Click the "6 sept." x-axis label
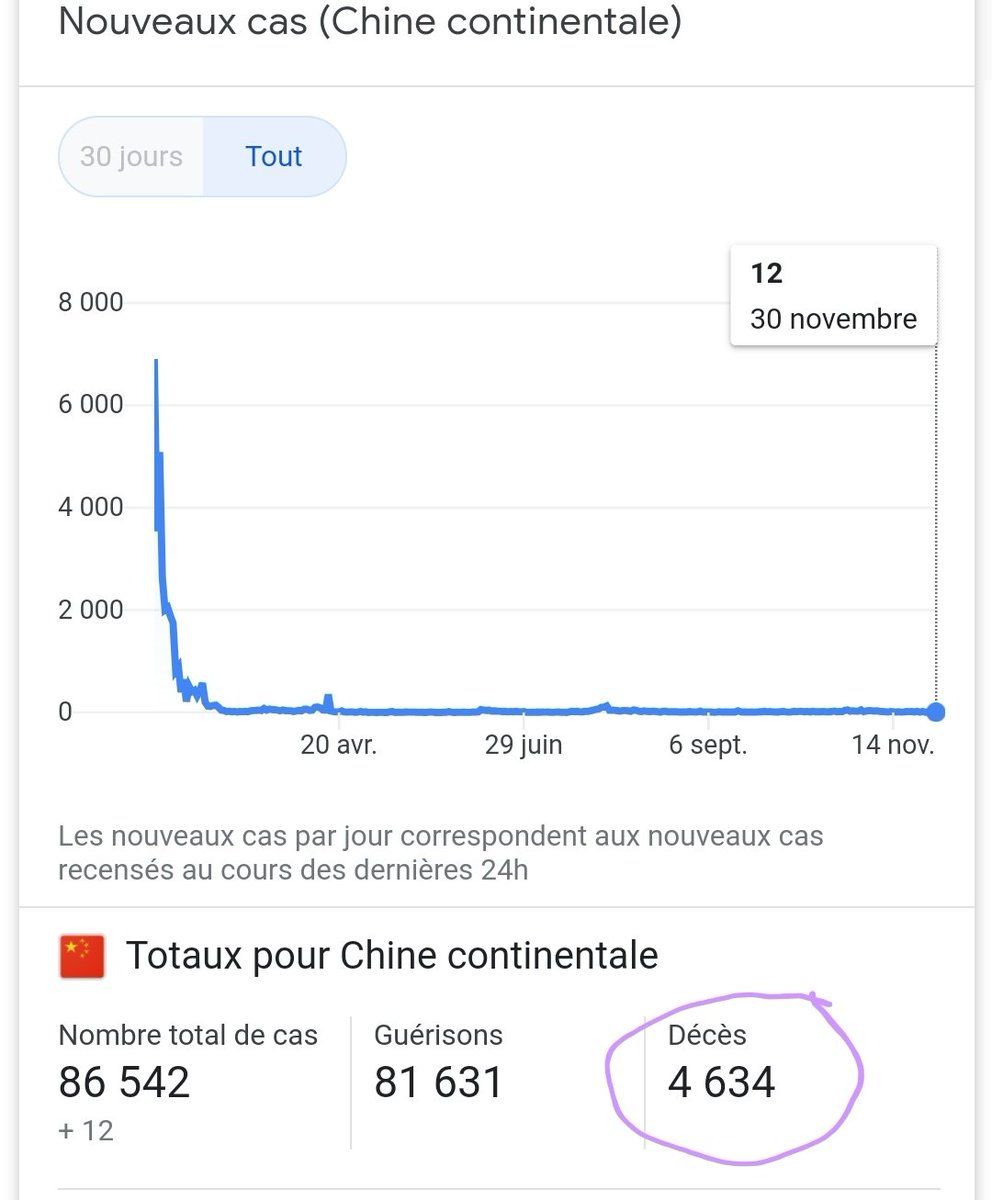 (x=708, y=745)
